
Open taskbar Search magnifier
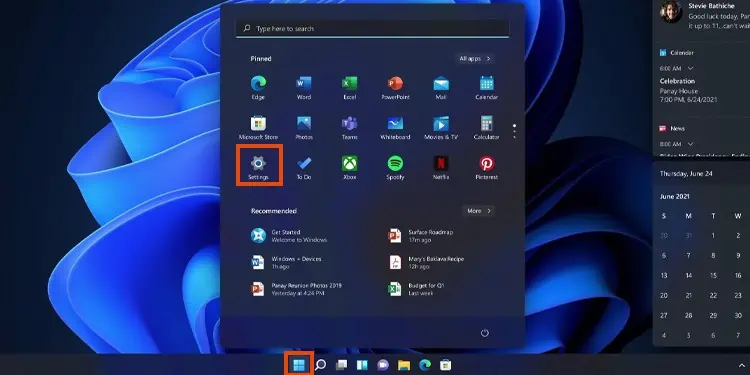[x=320, y=365]
